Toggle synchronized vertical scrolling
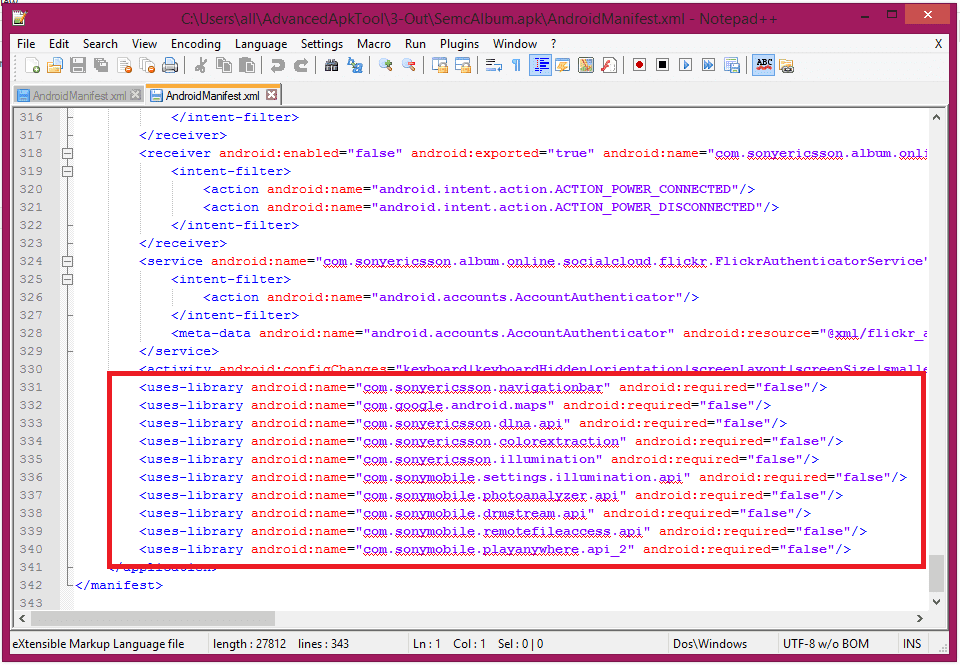Screen dimensions: 960x665 click(440, 65)
